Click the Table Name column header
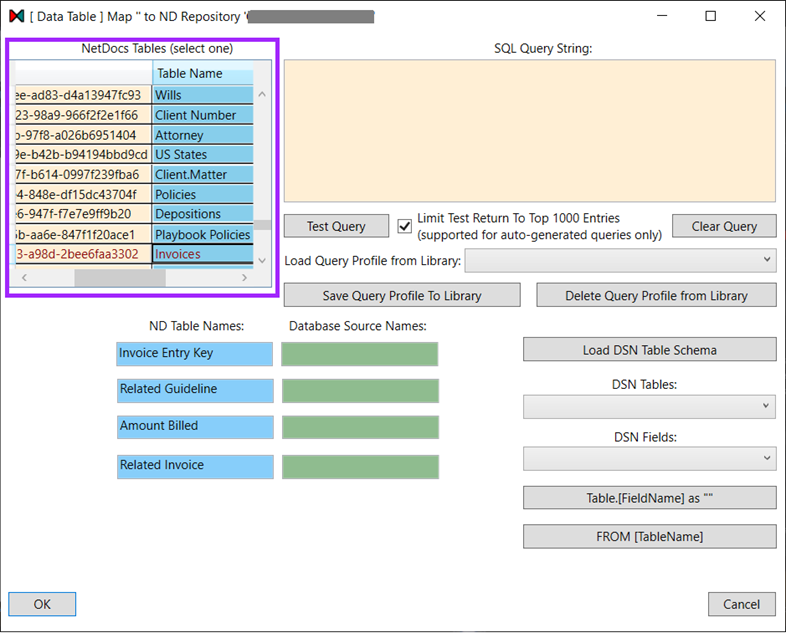Viewport: 786px width, 633px height. pos(203,73)
